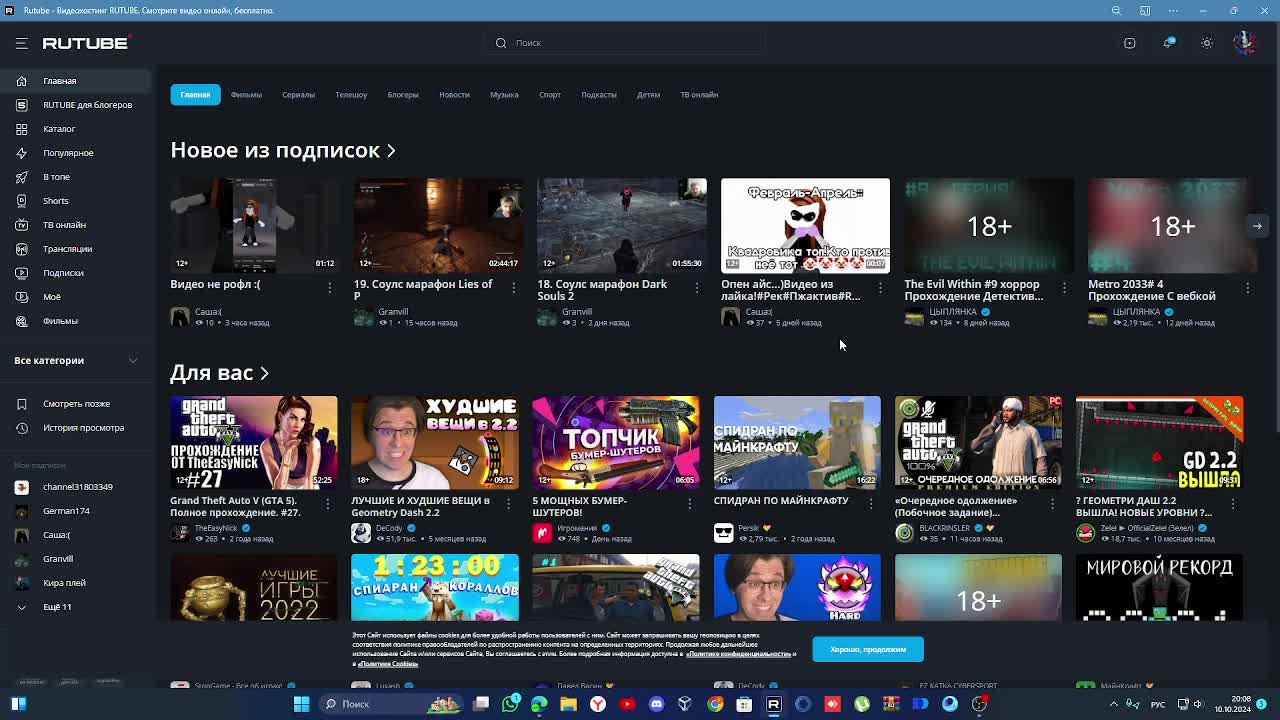Open Каталог from the sidebar
This screenshot has width=1280, height=720.
tap(76, 129)
